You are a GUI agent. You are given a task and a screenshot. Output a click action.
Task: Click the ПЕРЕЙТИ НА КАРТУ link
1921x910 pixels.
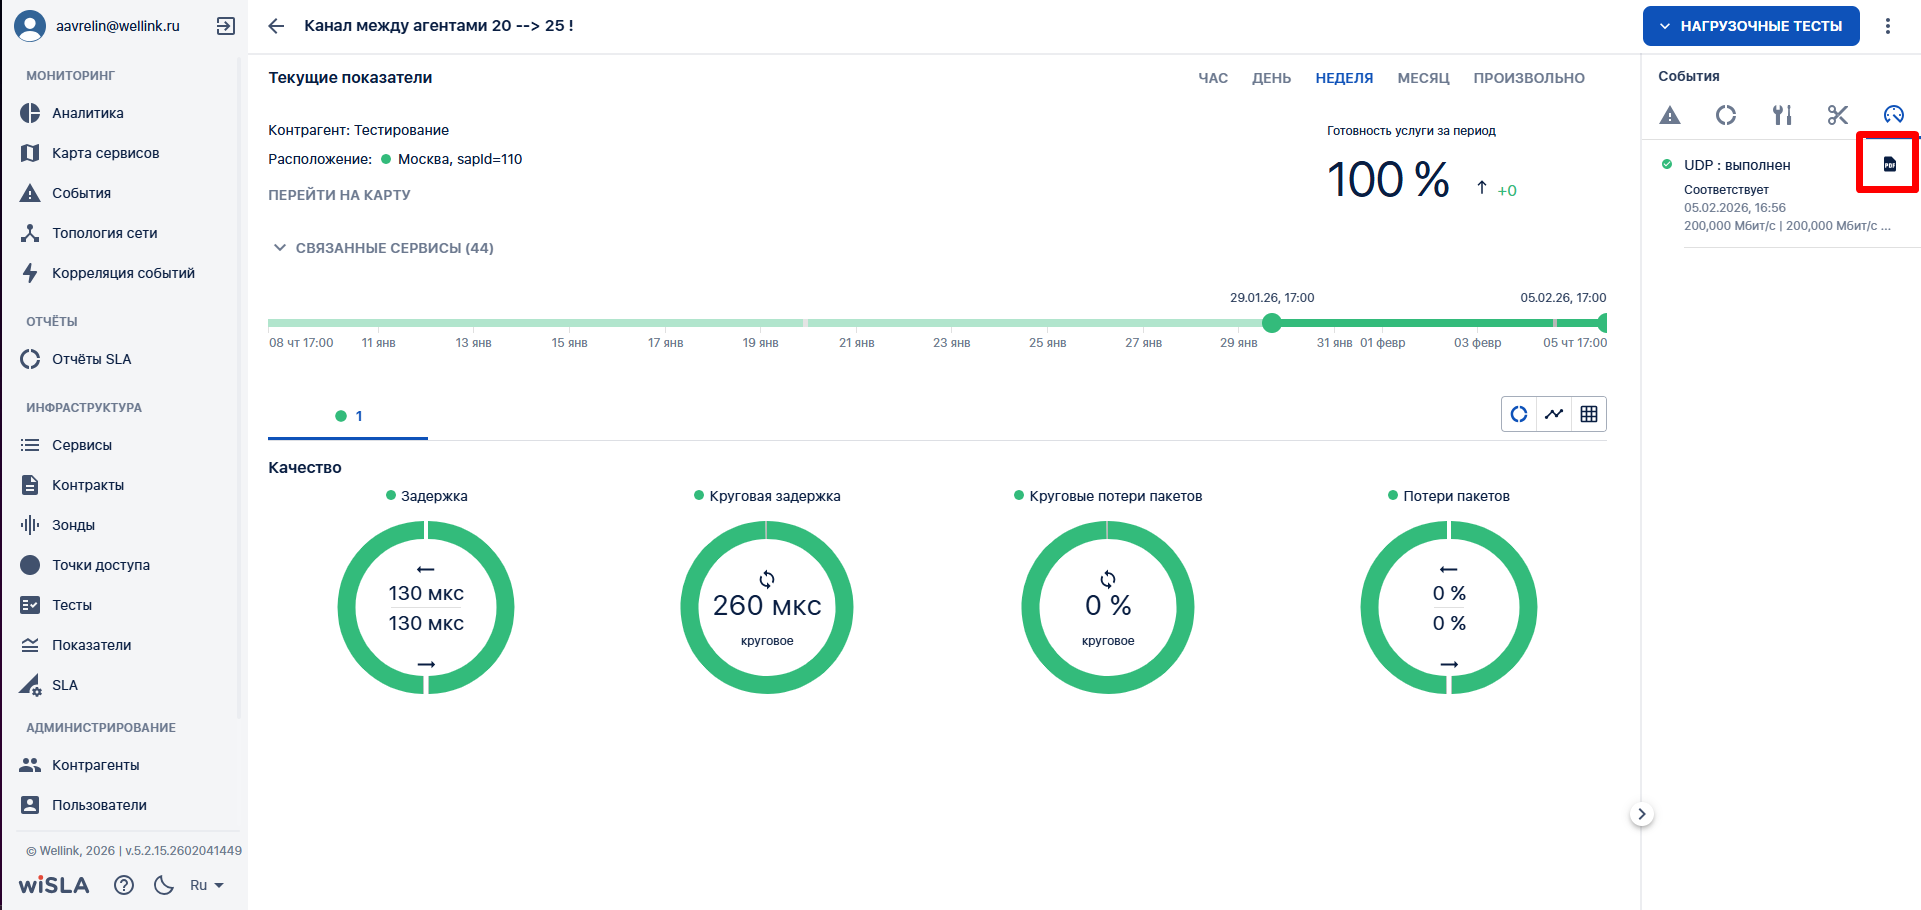coord(339,195)
